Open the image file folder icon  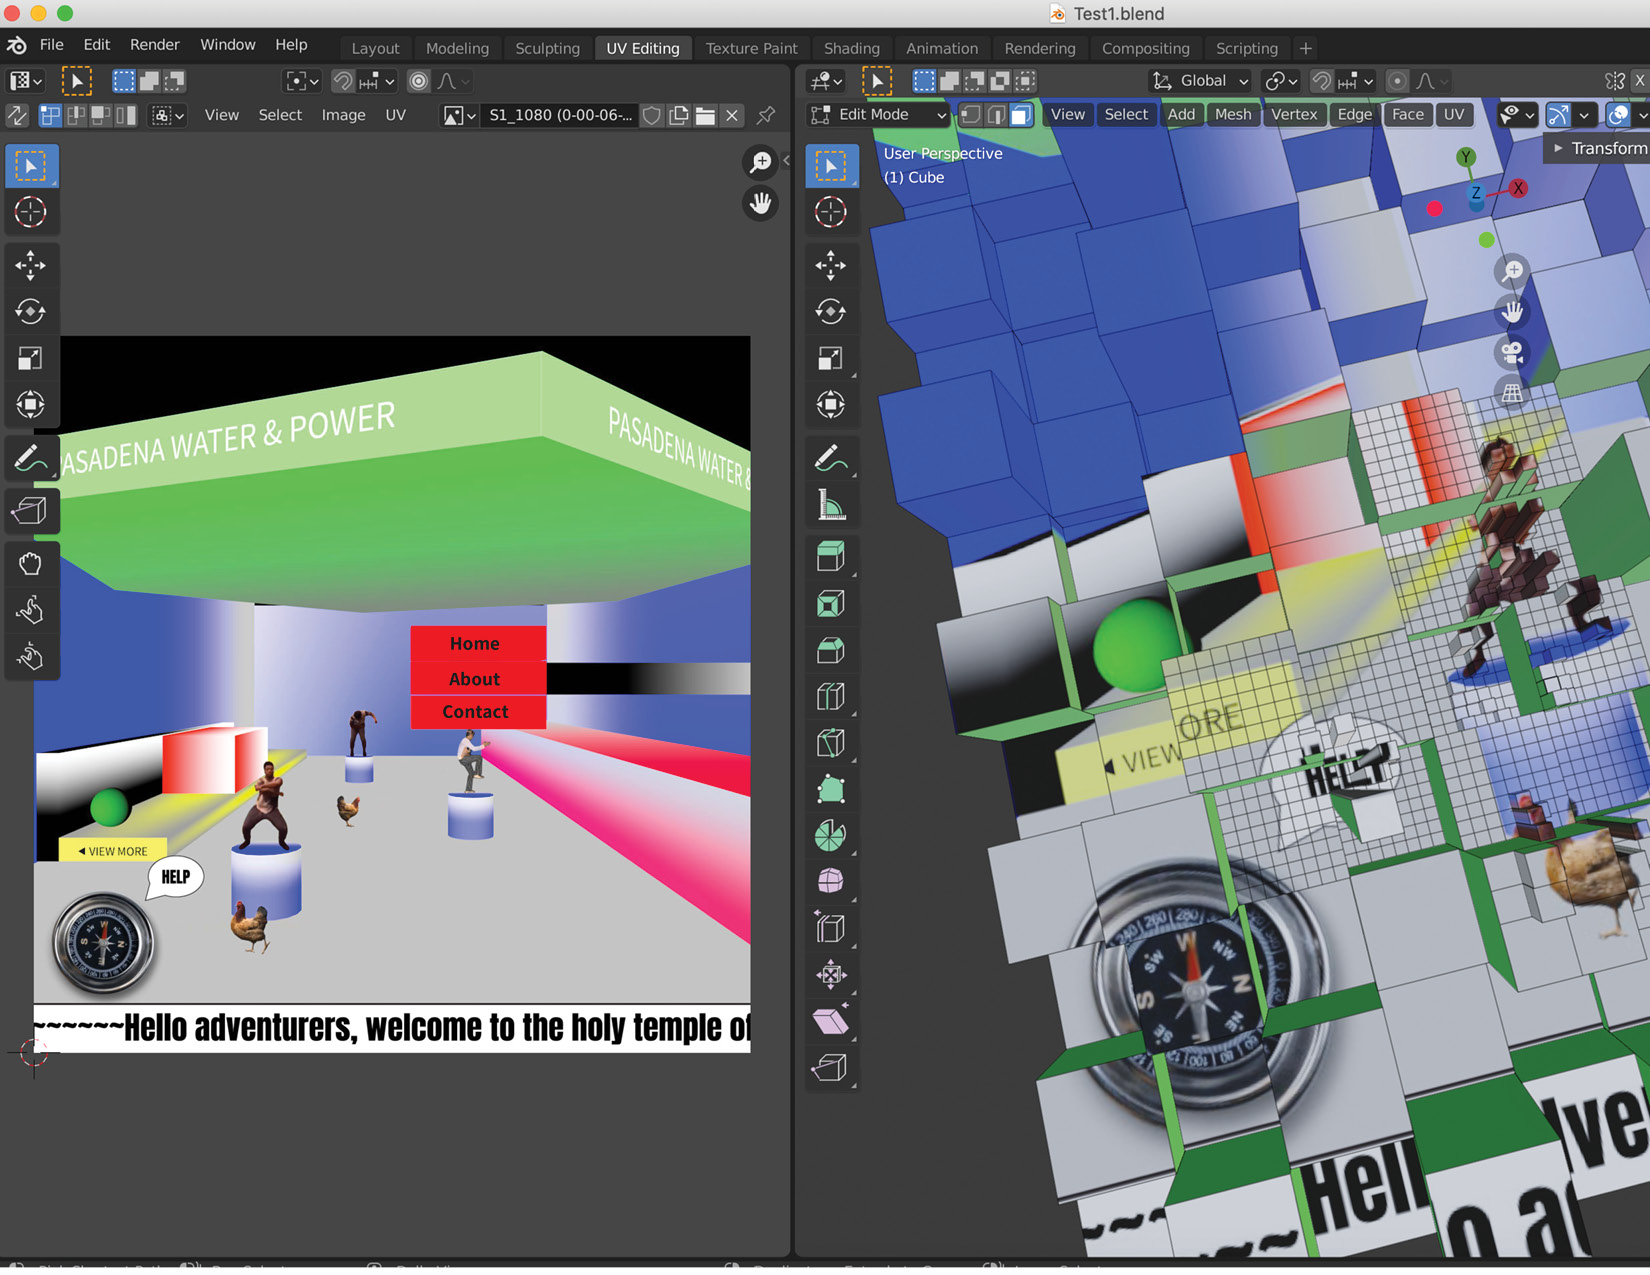[x=705, y=115]
